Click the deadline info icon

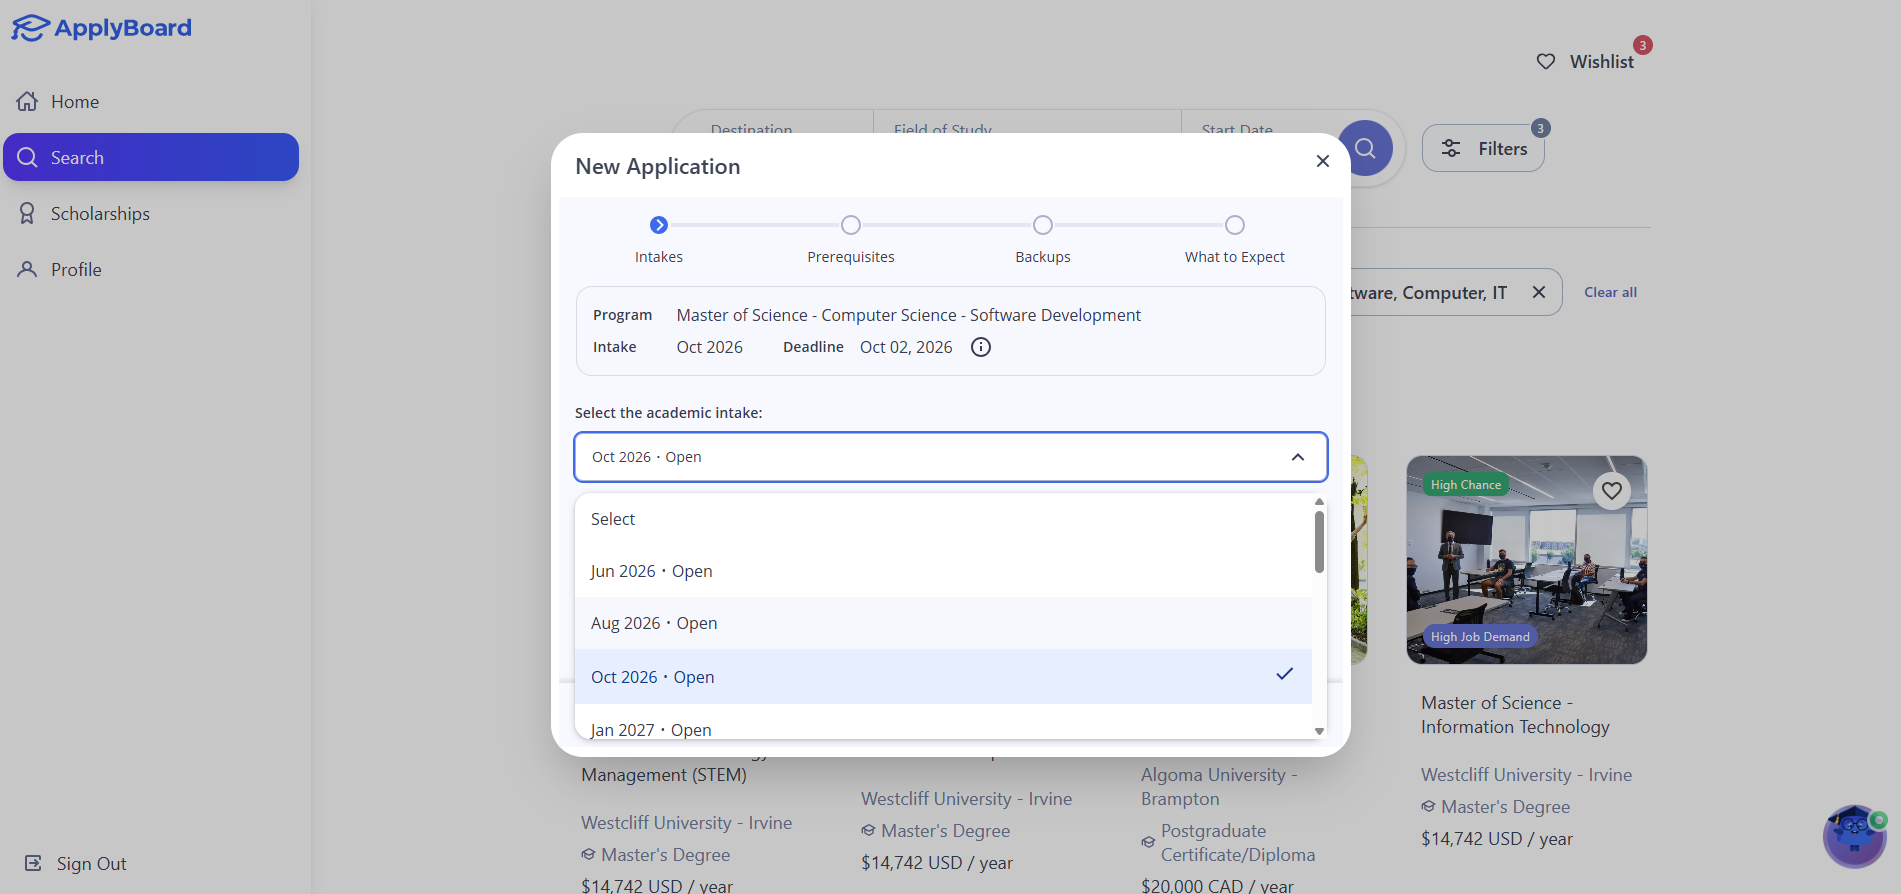[981, 347]
